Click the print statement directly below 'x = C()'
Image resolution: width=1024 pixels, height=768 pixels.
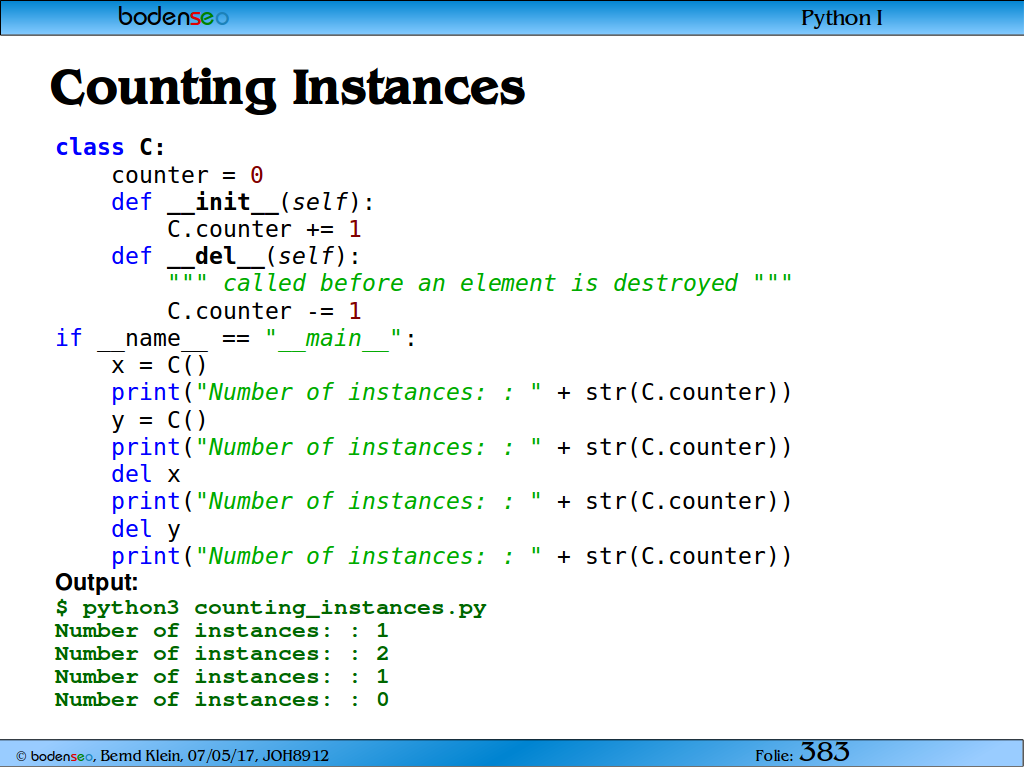451,392
